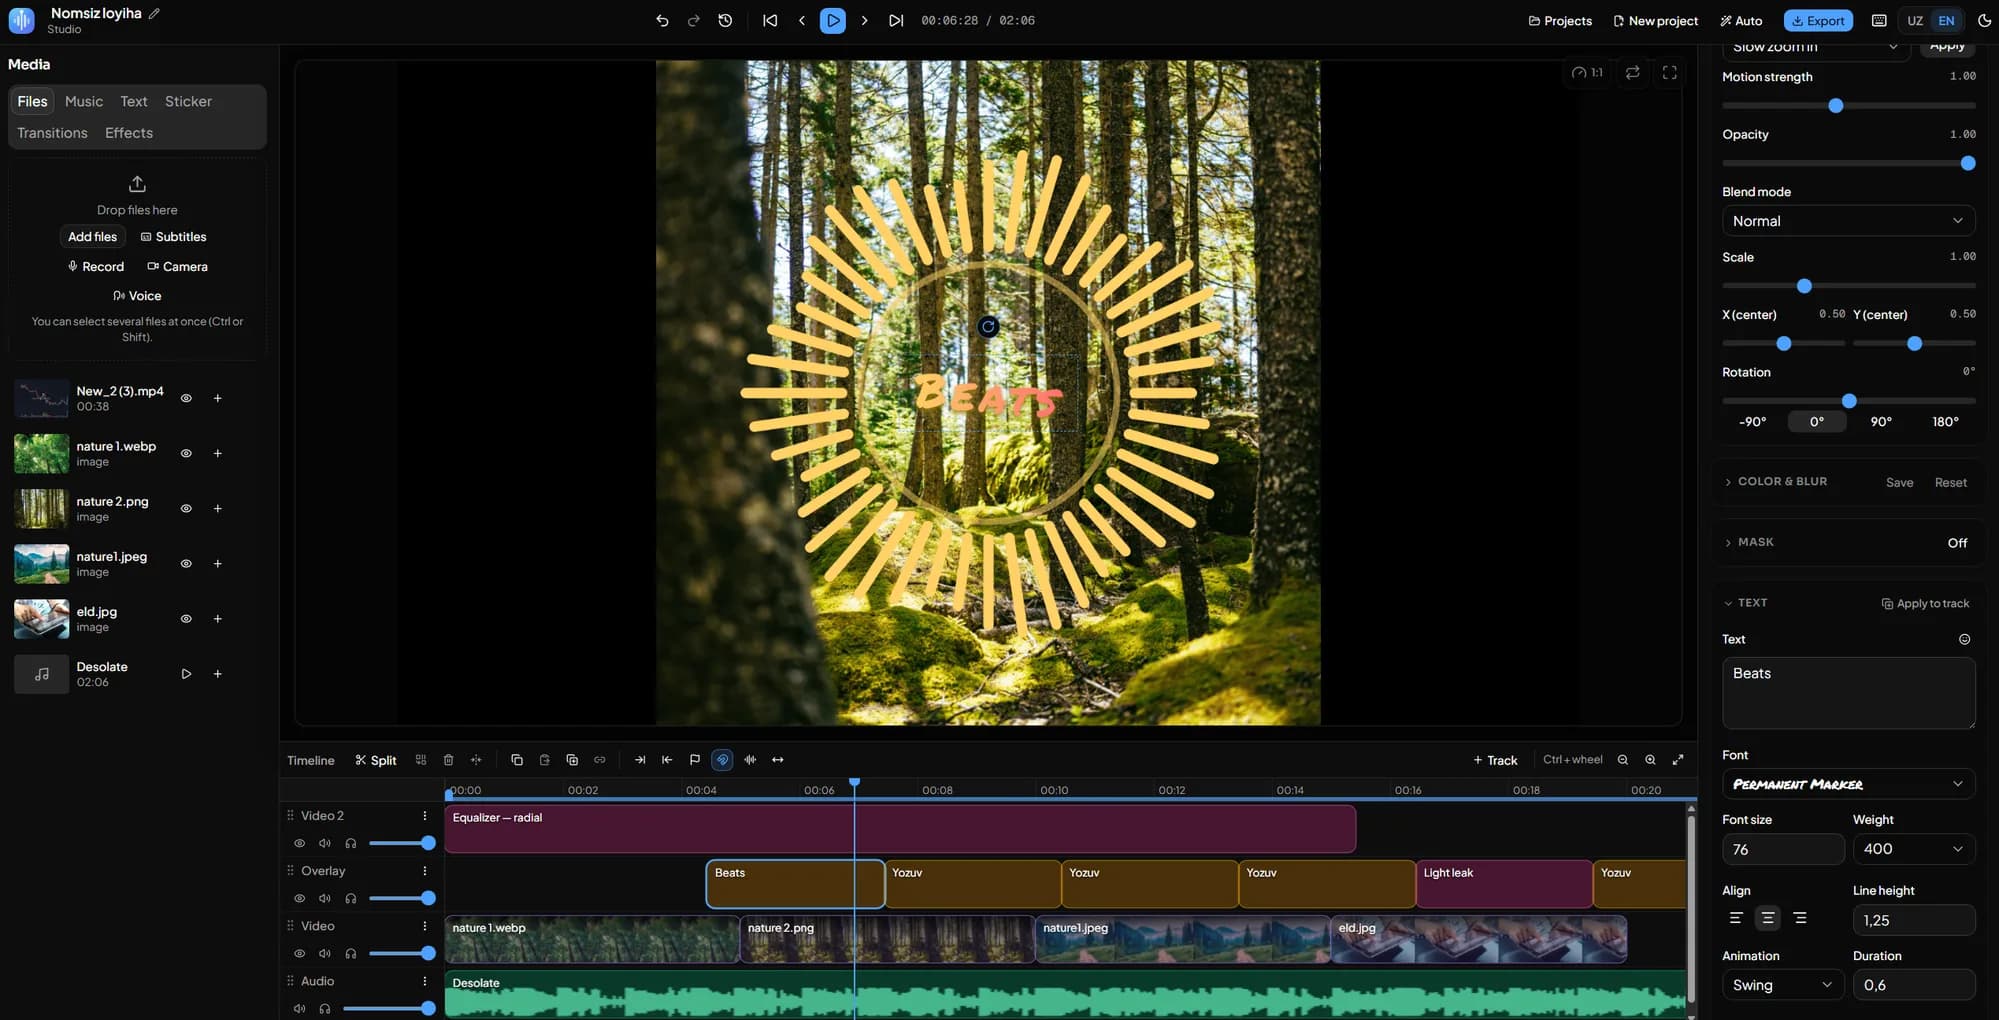Image resolution: width=1999 pixels, height=1020 pixels.
Task: Delete the selected clip trash icon
Action: tap(448, 760)
